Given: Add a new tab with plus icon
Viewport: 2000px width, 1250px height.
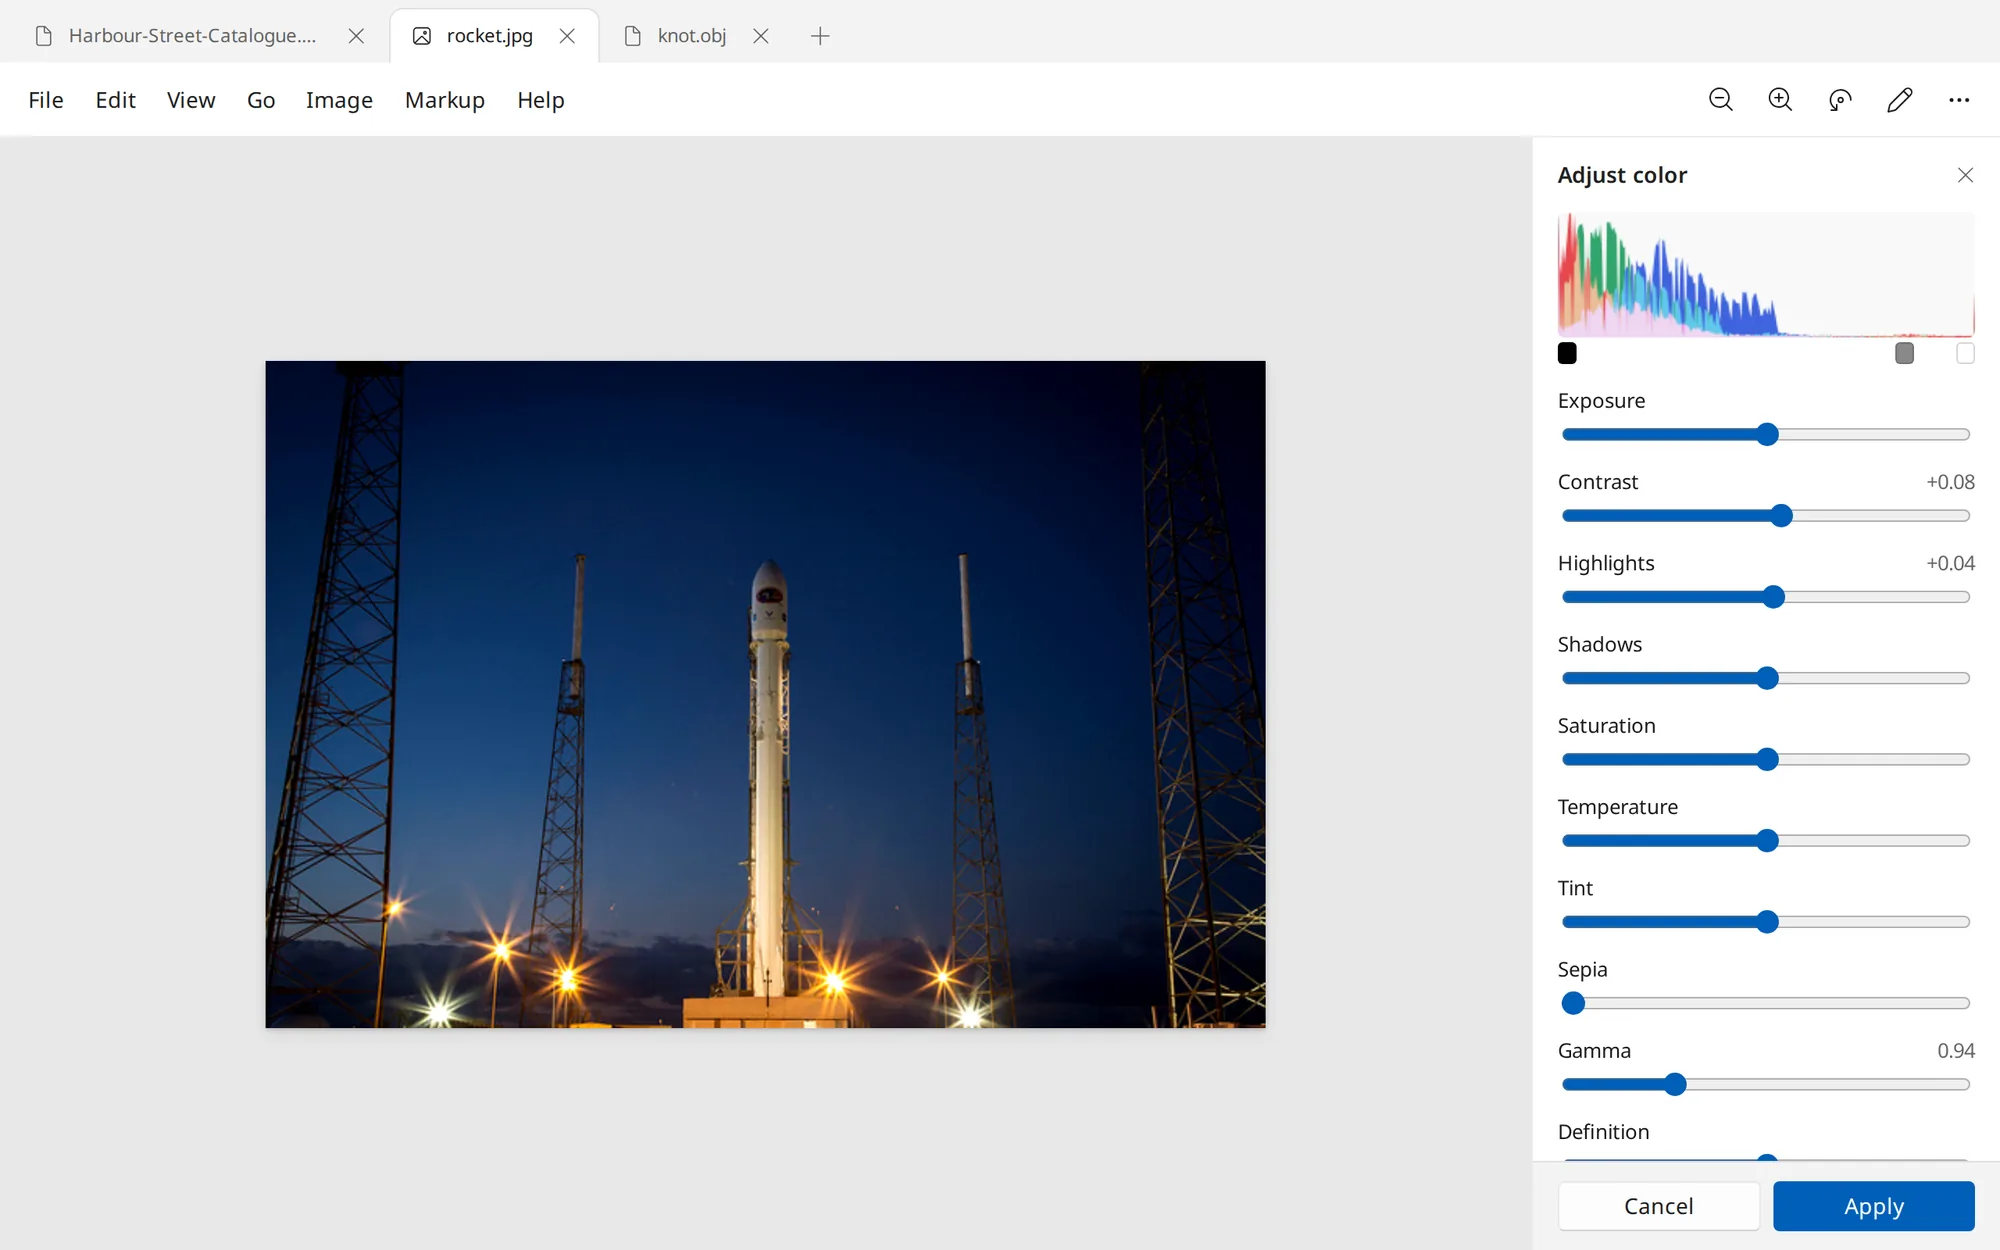Looking at the screenshot, I should coord(820,36).
